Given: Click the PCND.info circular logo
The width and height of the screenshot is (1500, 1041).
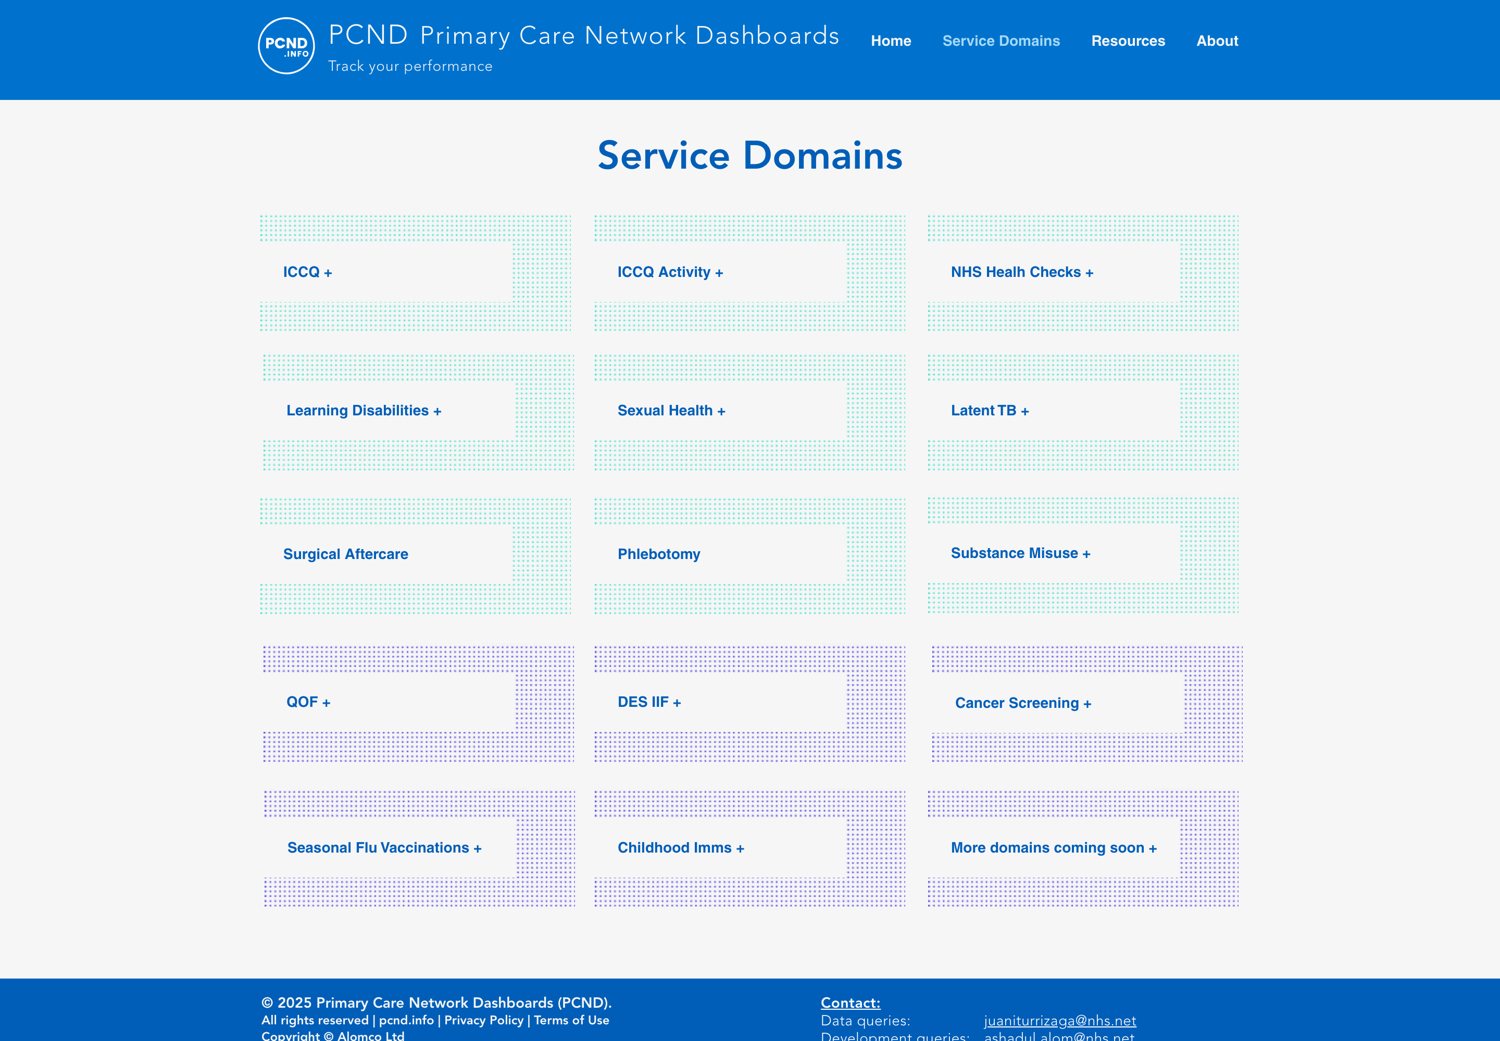Looking at the screenshot, I should point(286,46).
